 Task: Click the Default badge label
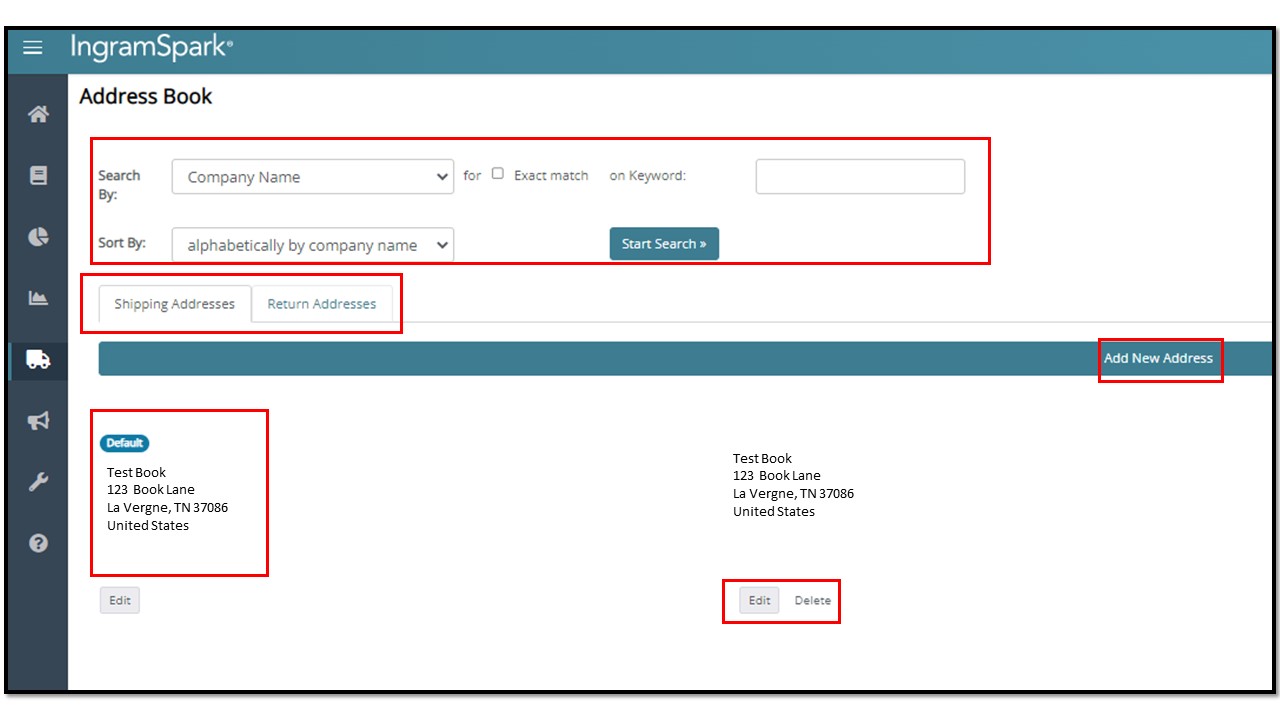click(125, 443)
